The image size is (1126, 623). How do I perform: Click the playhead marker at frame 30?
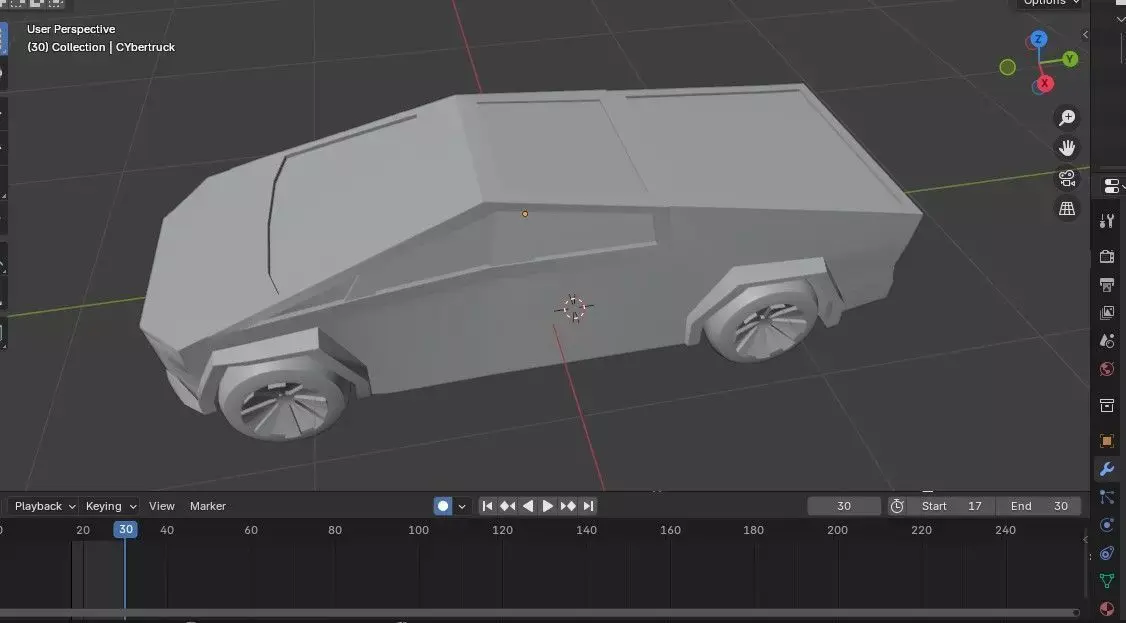126,530
